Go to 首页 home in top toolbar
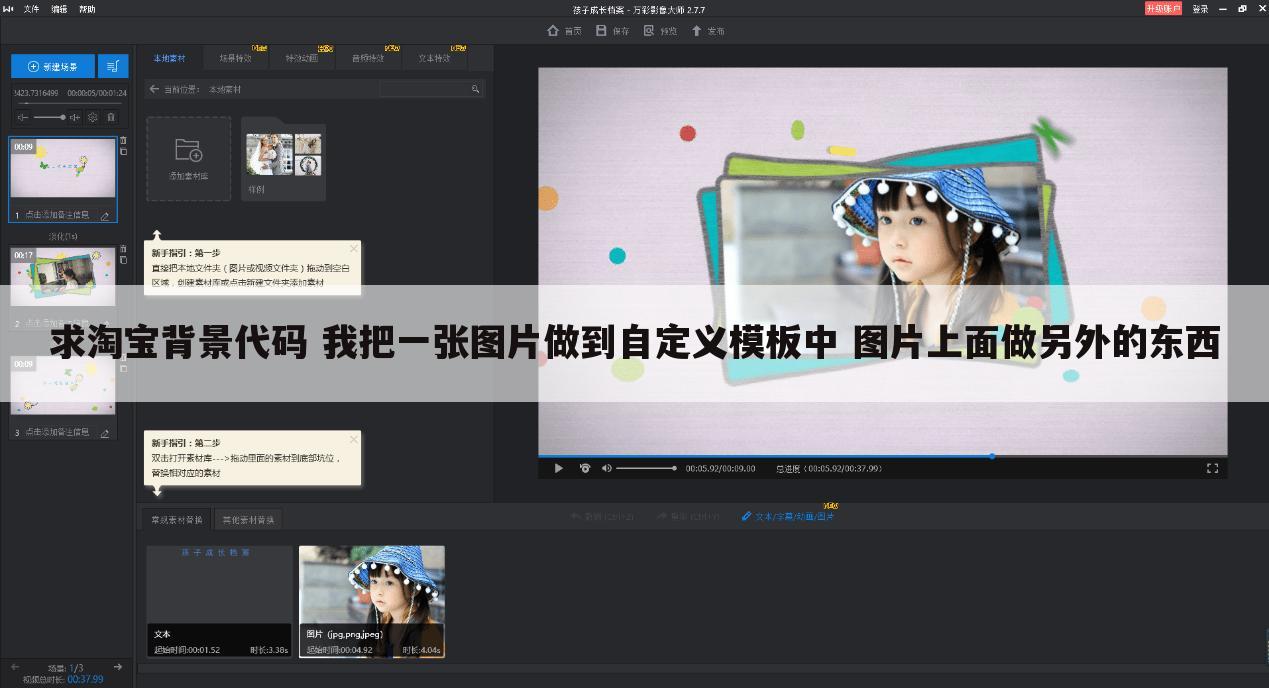The height and width of the screenshot is (688, 1269). [565, 31]
